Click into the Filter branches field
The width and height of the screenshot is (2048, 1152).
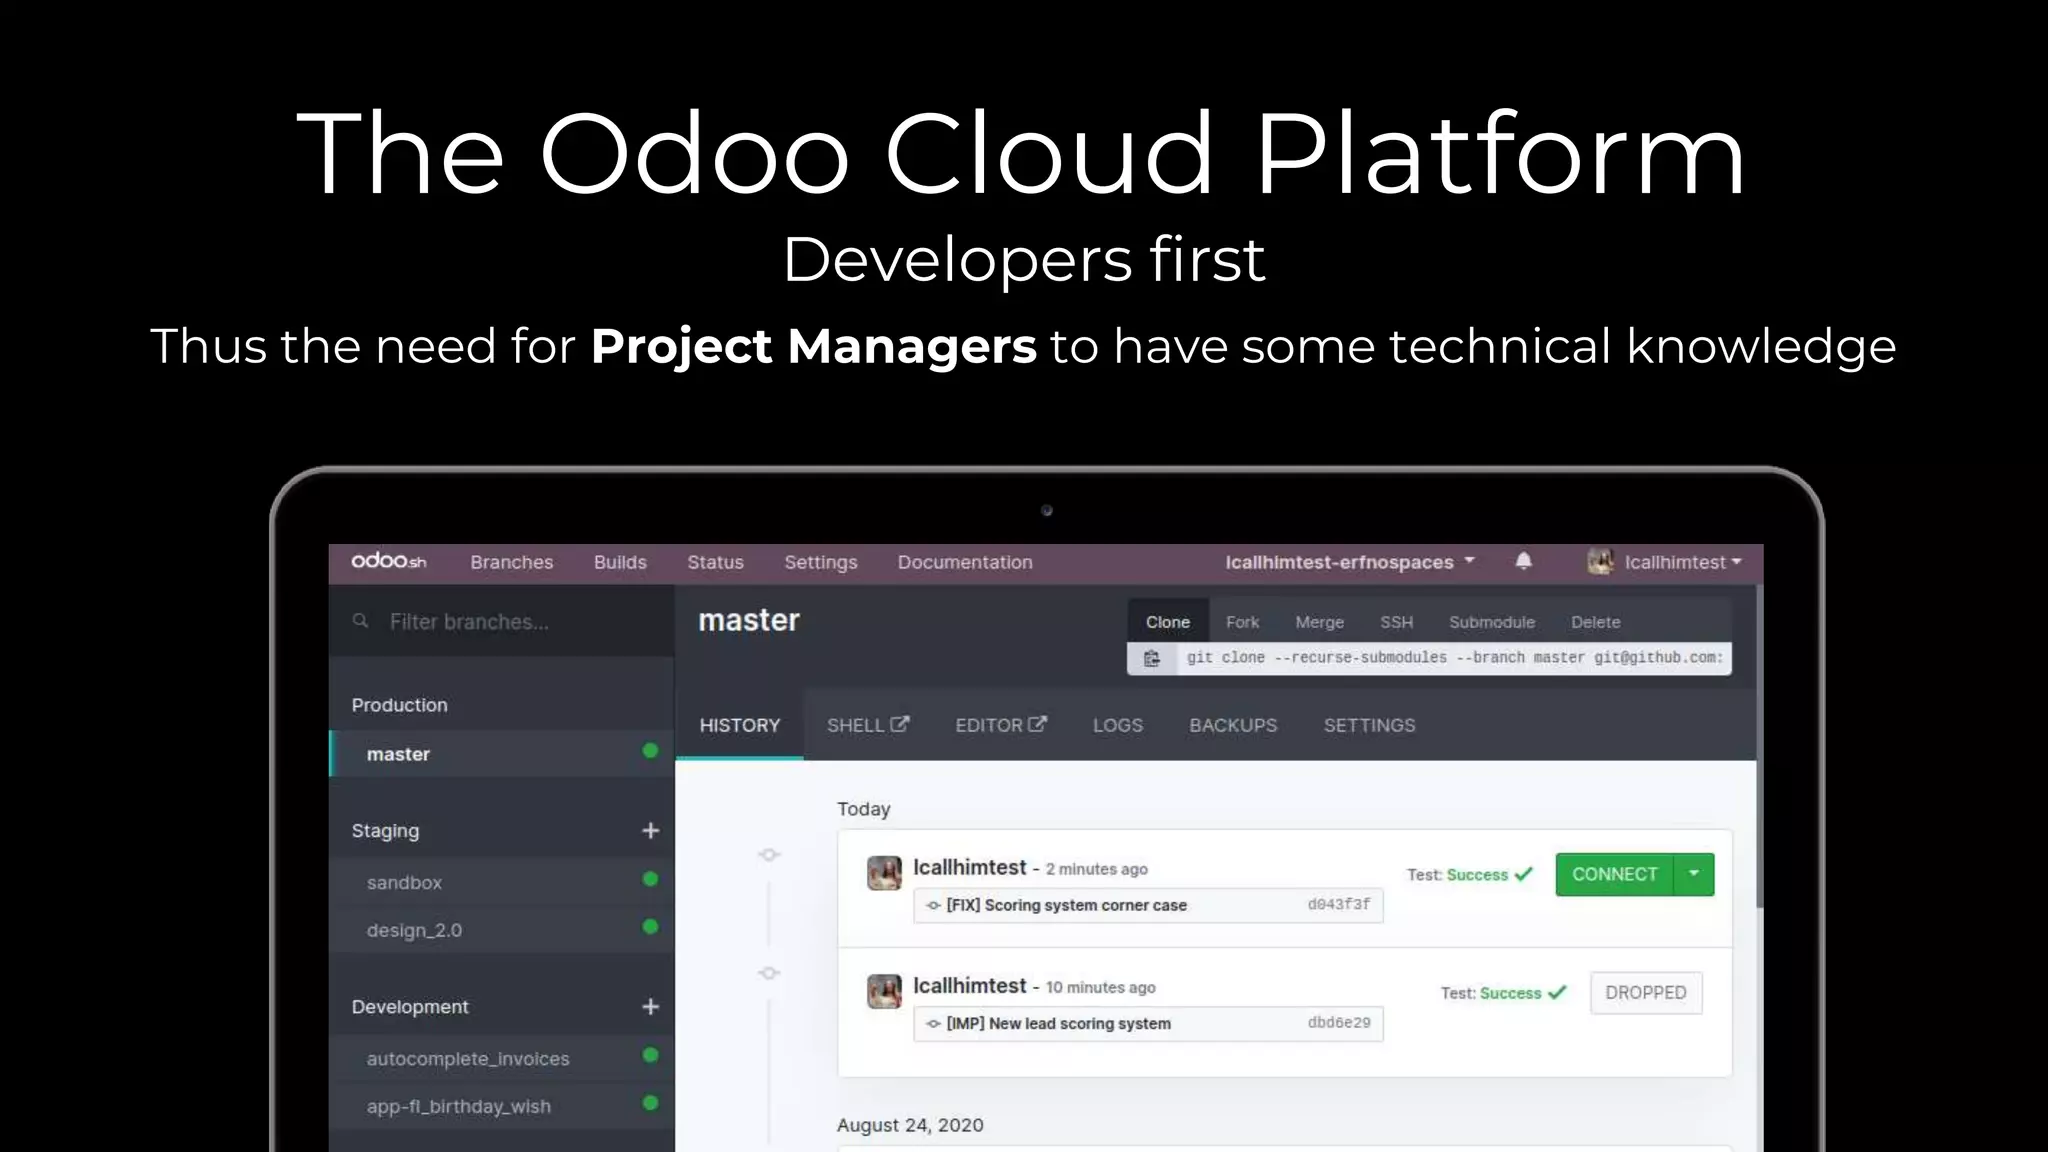pyautogui.click(x=502, y=621)
